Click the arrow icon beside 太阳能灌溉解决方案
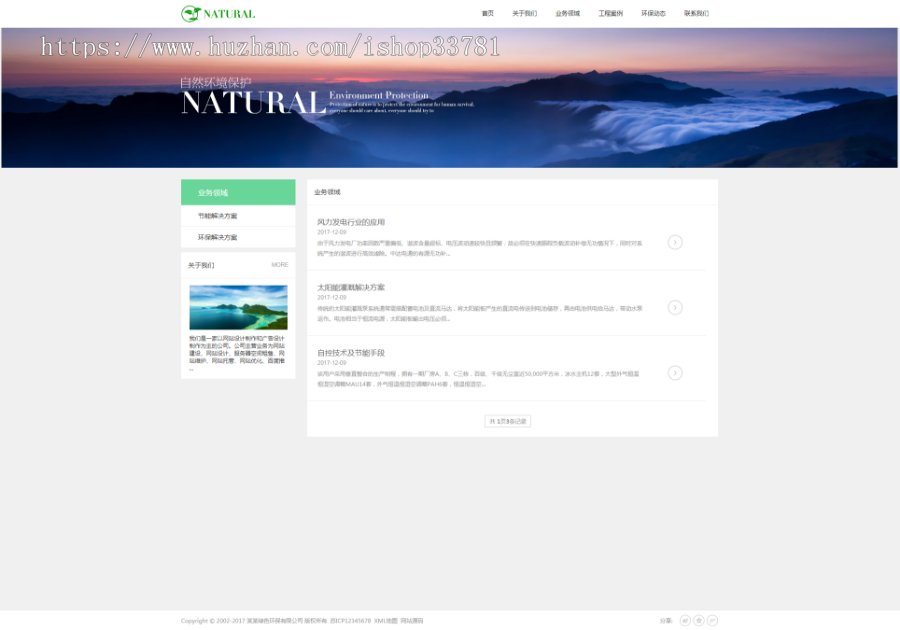Image resolution: width=900 pixels, height=630 pixels. (675, 308)
